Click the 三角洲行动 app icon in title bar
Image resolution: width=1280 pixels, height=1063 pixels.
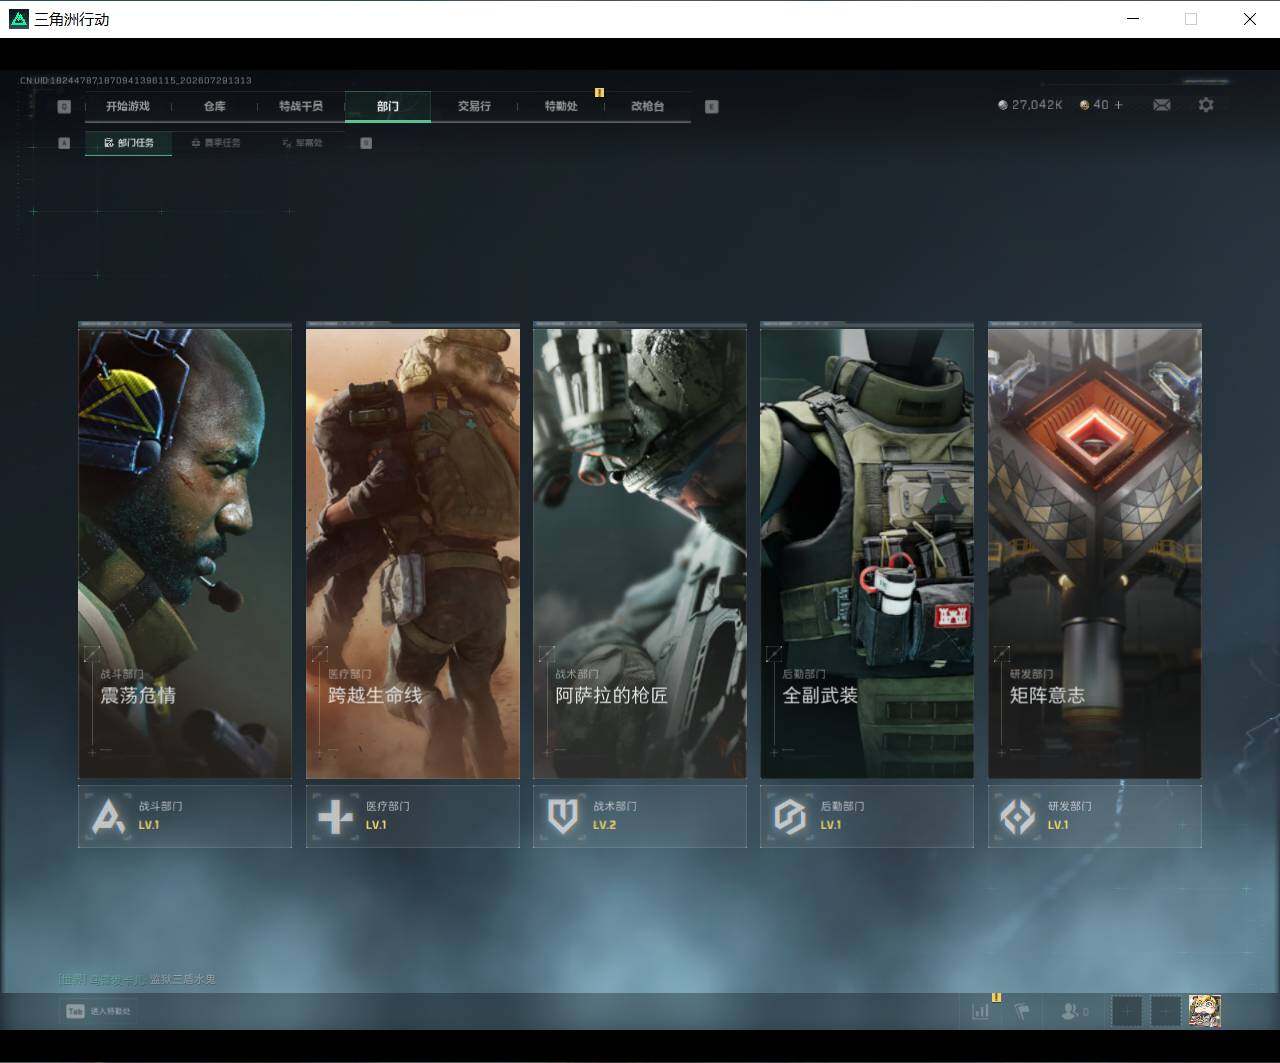tap(18, 19)
